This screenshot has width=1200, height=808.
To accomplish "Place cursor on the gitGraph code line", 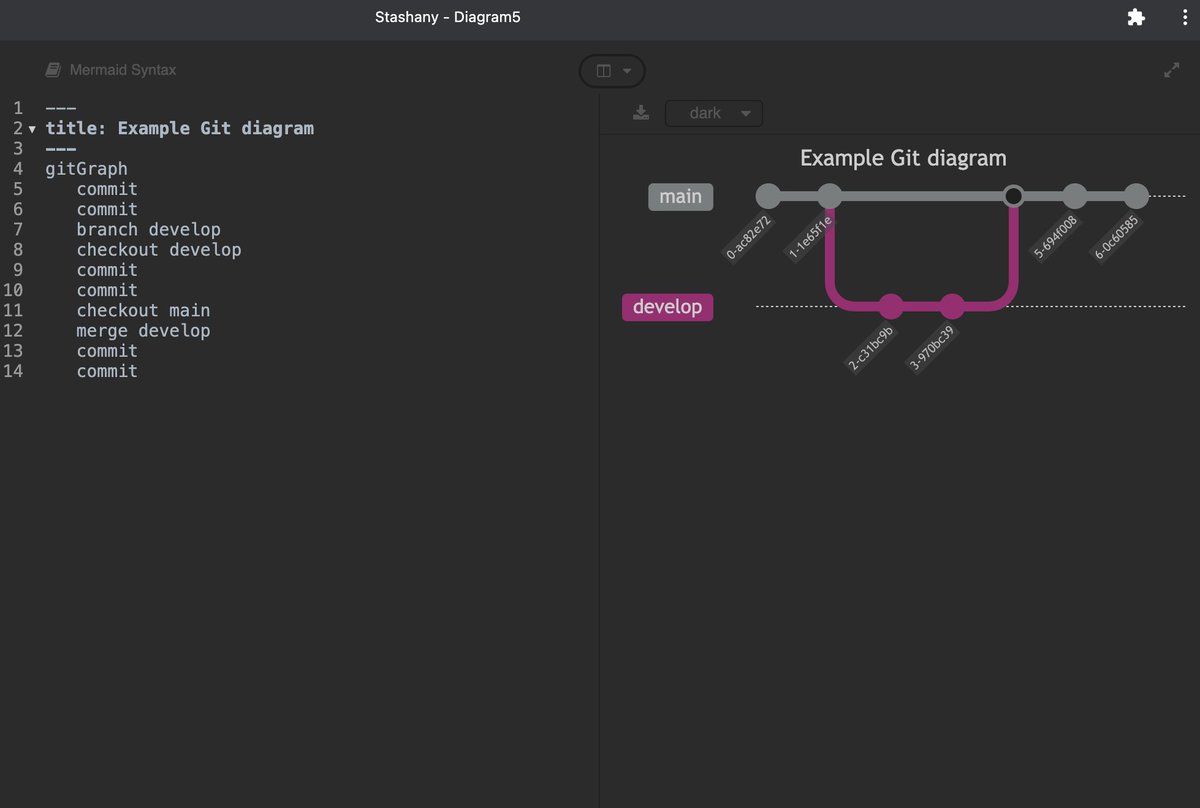I will click(86, 169).
